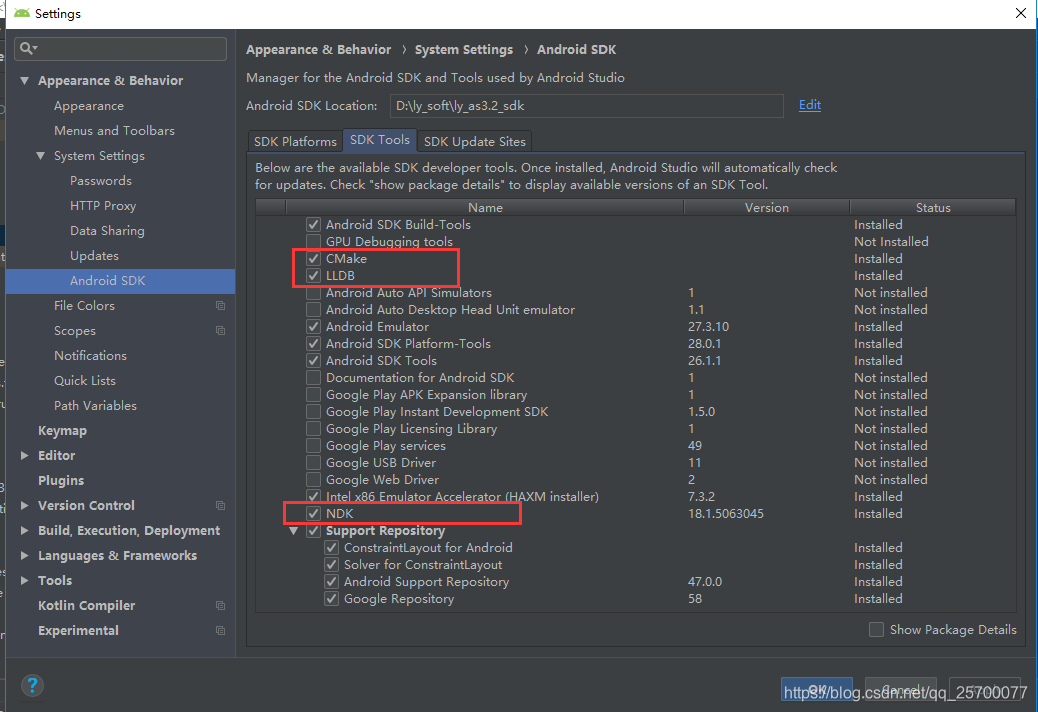The height and width of the screenshot is (712, 1038).
Task: Expand the Tools tree node
Action: tap(24, 580)
